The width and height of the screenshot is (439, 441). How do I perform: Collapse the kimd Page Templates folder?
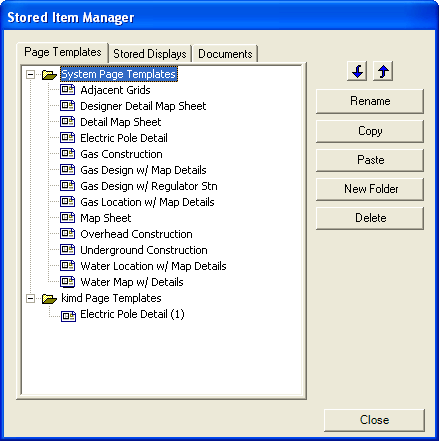(x=30, y=298)
